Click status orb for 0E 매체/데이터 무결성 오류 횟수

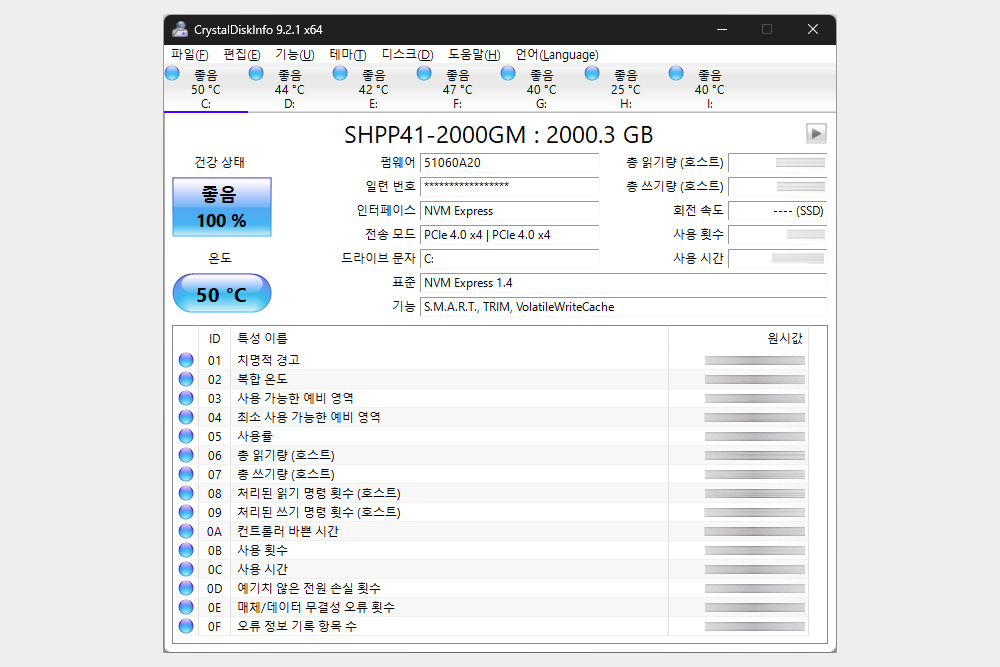(x=186, y=607)
